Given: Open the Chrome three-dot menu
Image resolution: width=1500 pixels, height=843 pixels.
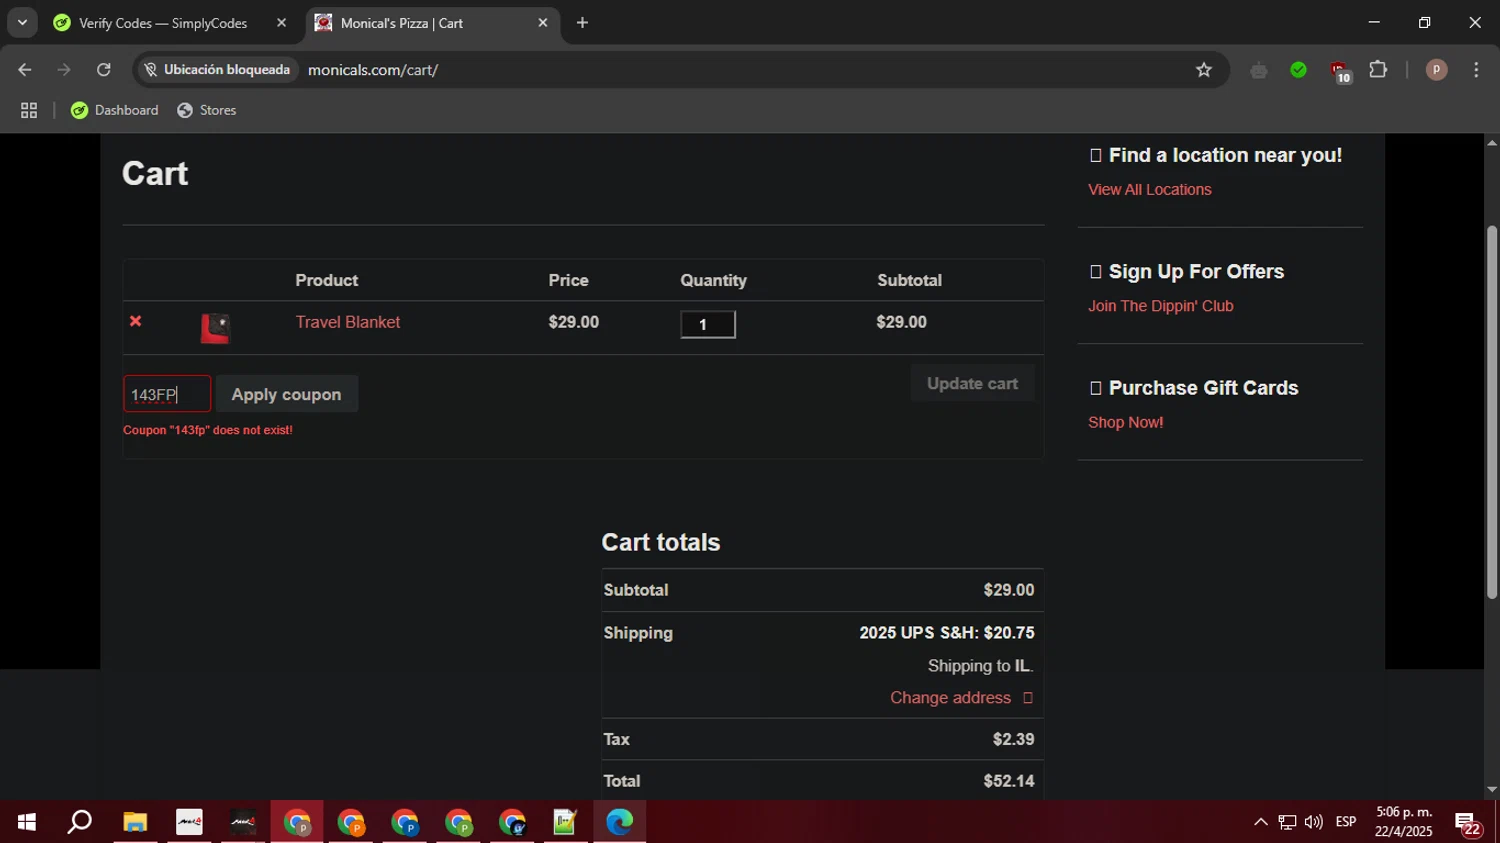Looking at the screenshot, I should pyautogui.click(x=1476, y=70).
